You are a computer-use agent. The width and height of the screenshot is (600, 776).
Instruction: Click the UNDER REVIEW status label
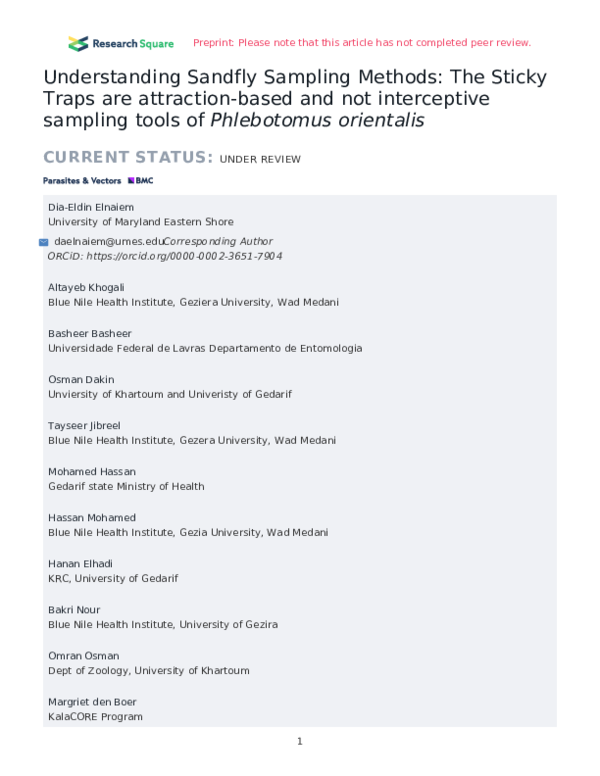260,159
